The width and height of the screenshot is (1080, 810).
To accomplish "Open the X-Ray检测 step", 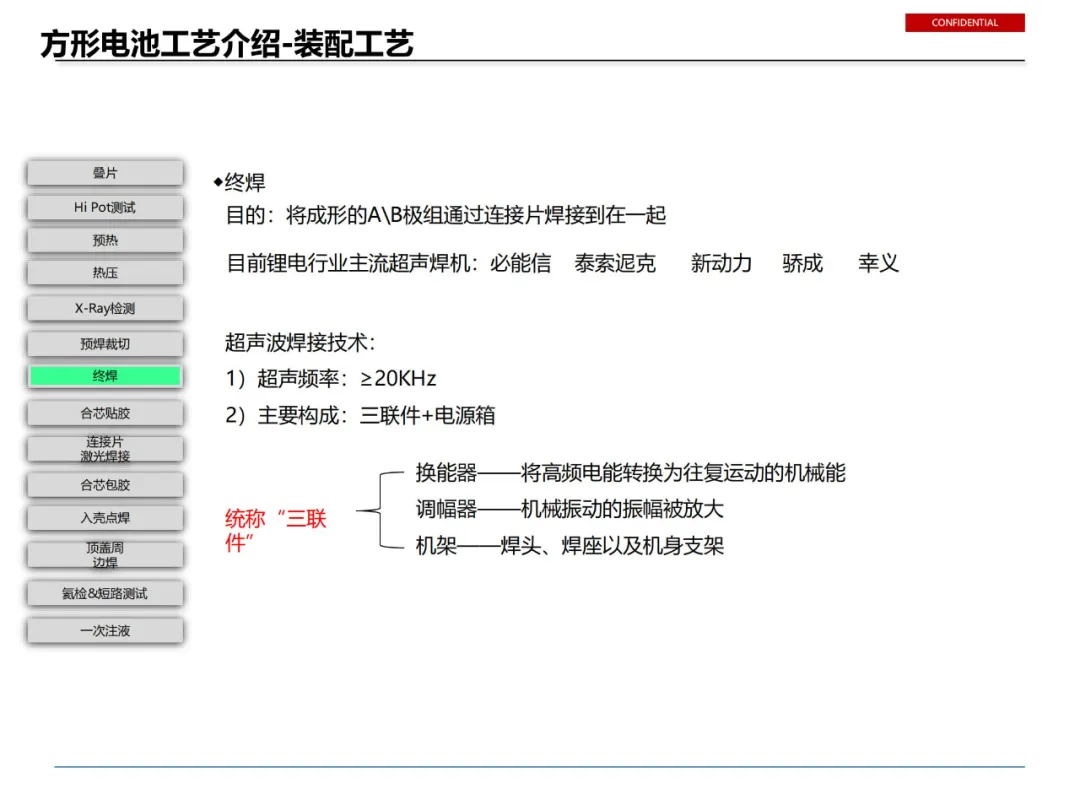I will [x=105, y=309].
